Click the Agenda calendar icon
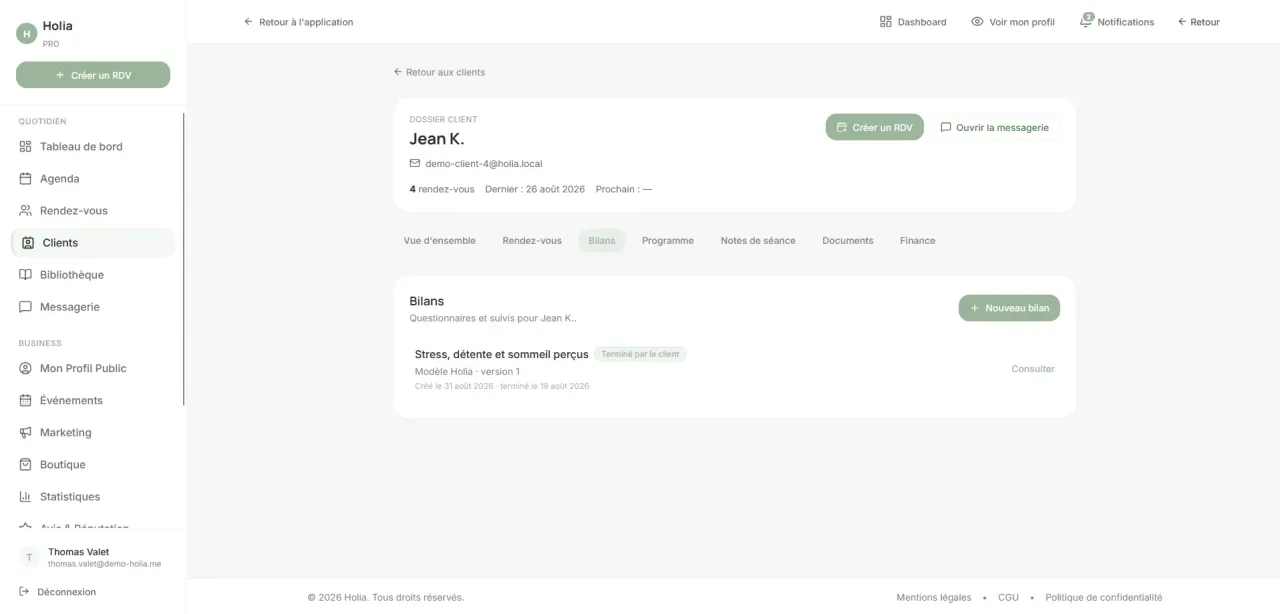Viewport: 1280px width, 614px height. (x=26, y=178)
